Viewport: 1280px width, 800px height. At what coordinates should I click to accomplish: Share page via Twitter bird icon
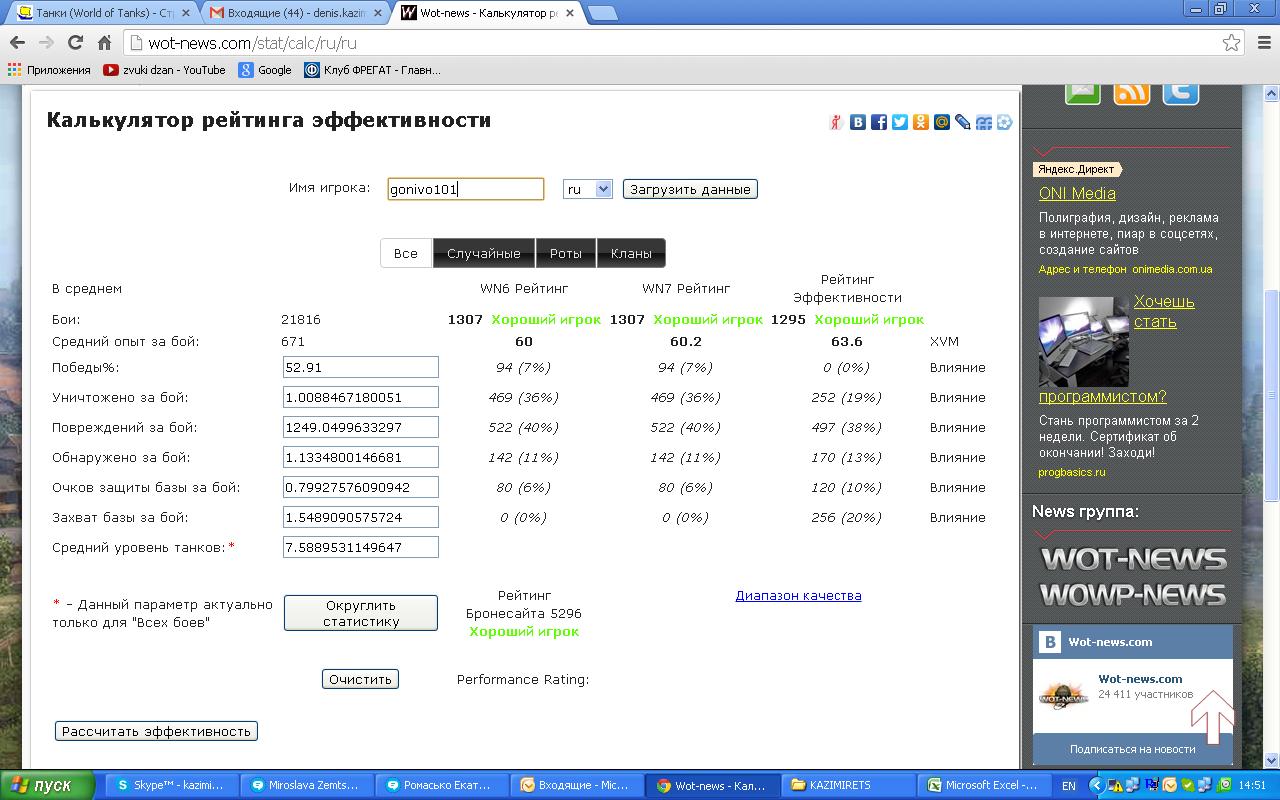point(900,122)
